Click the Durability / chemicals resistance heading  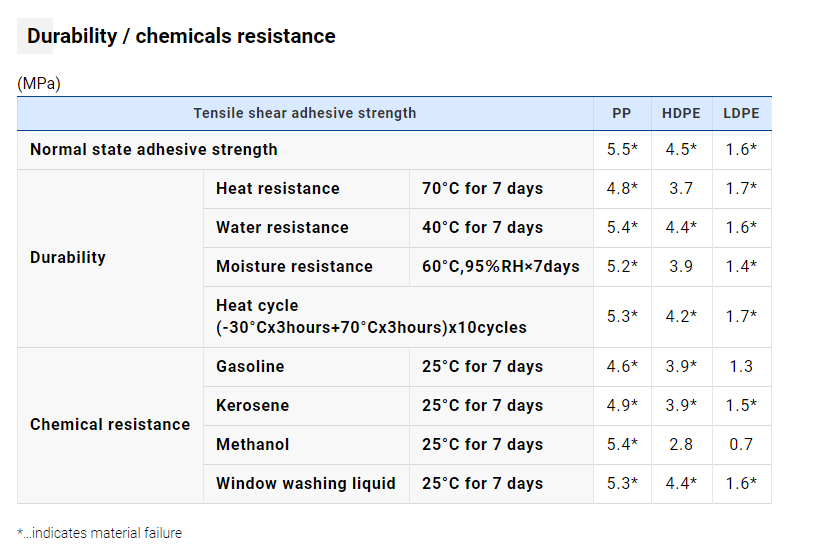click(181, 36)
